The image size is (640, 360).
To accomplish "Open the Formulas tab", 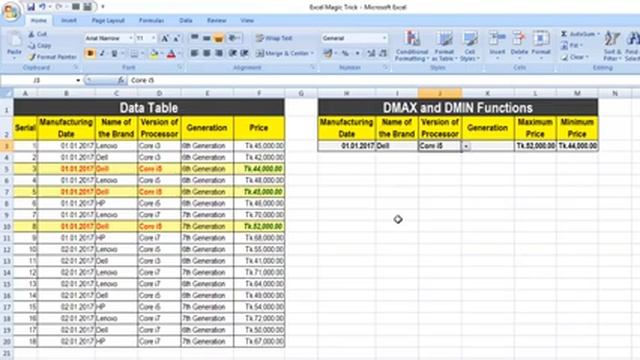I will [x=151, y=20].
